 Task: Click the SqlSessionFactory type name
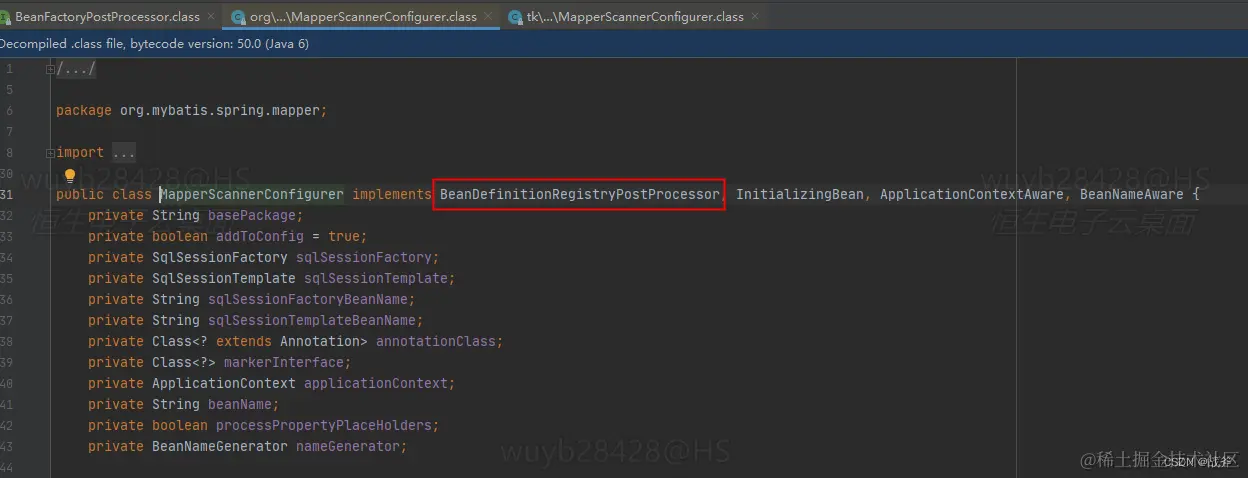coord(220,257)
